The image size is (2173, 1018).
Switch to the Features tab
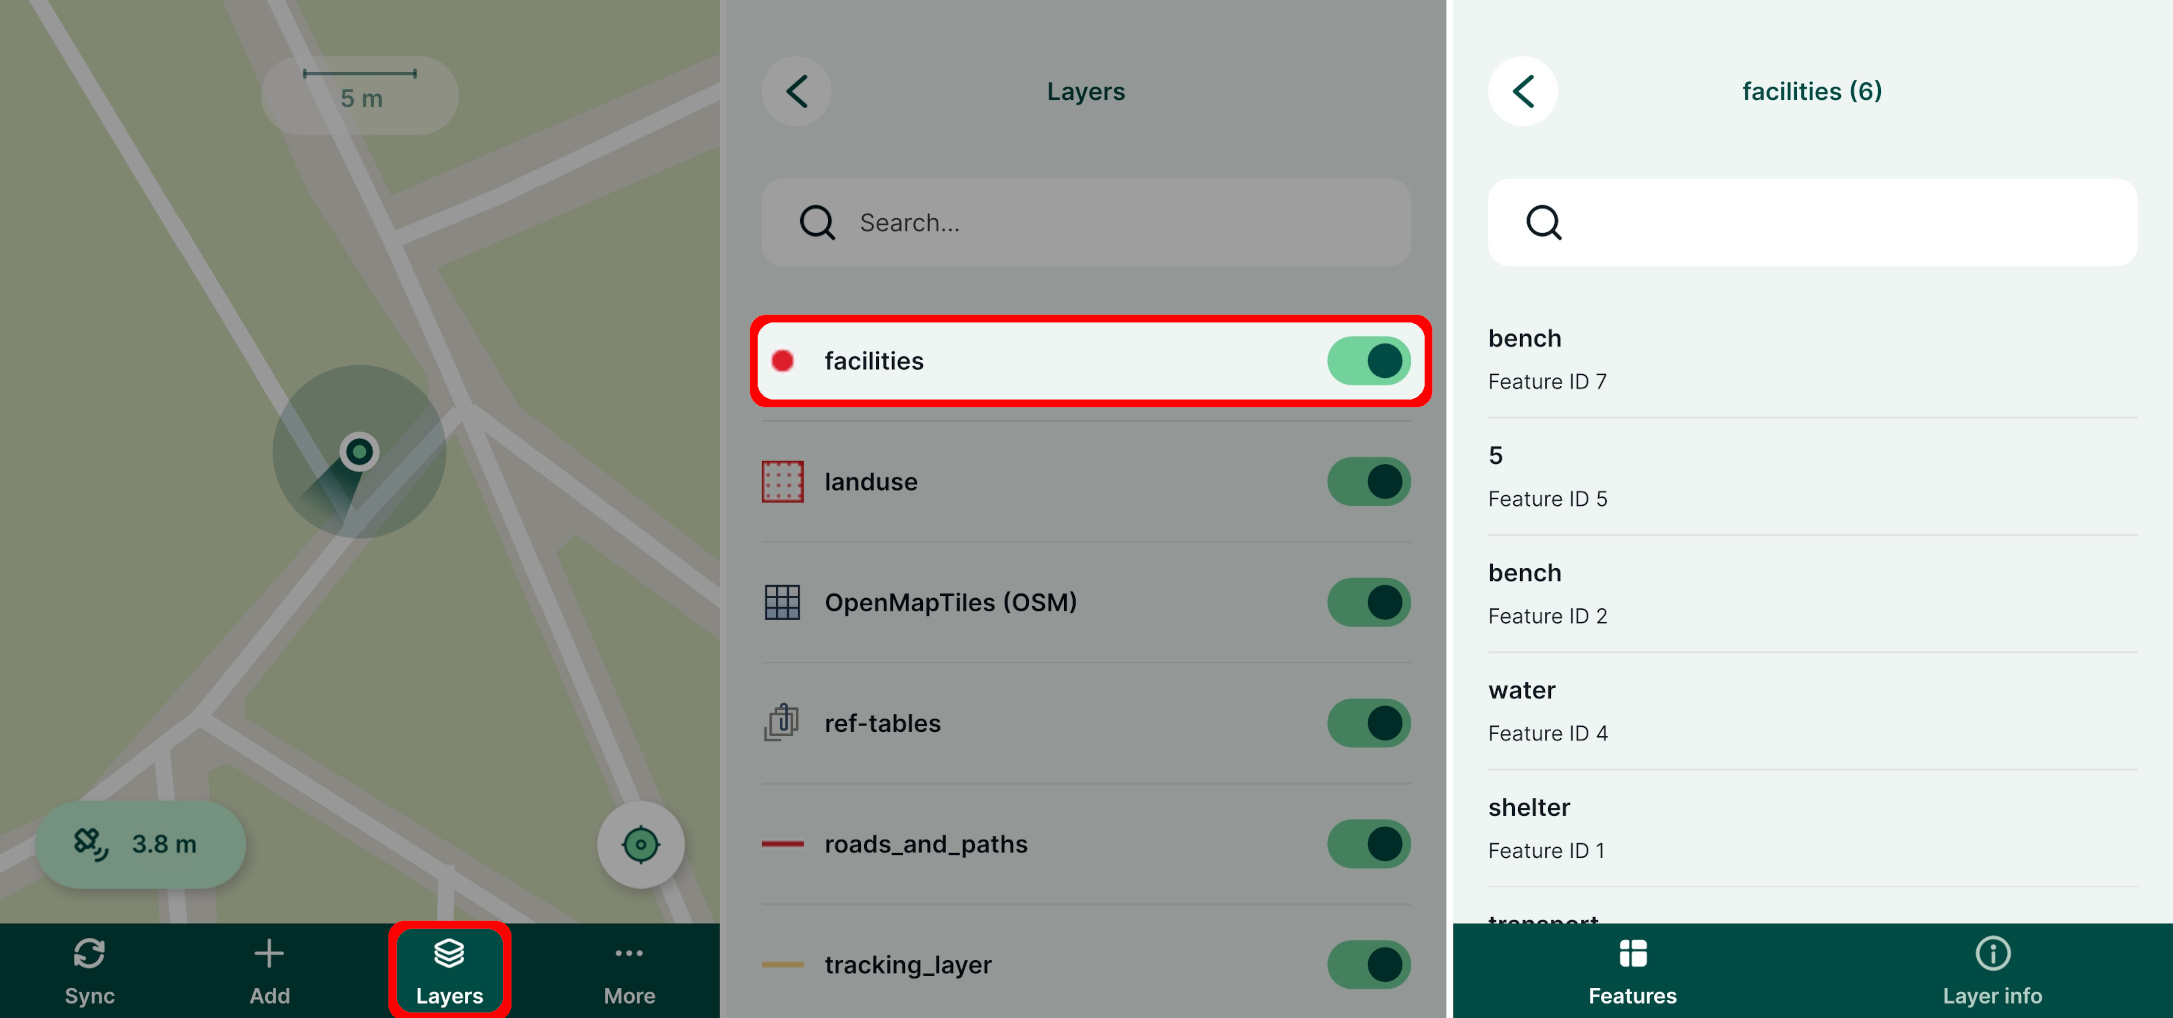[x=1633, y=971]
